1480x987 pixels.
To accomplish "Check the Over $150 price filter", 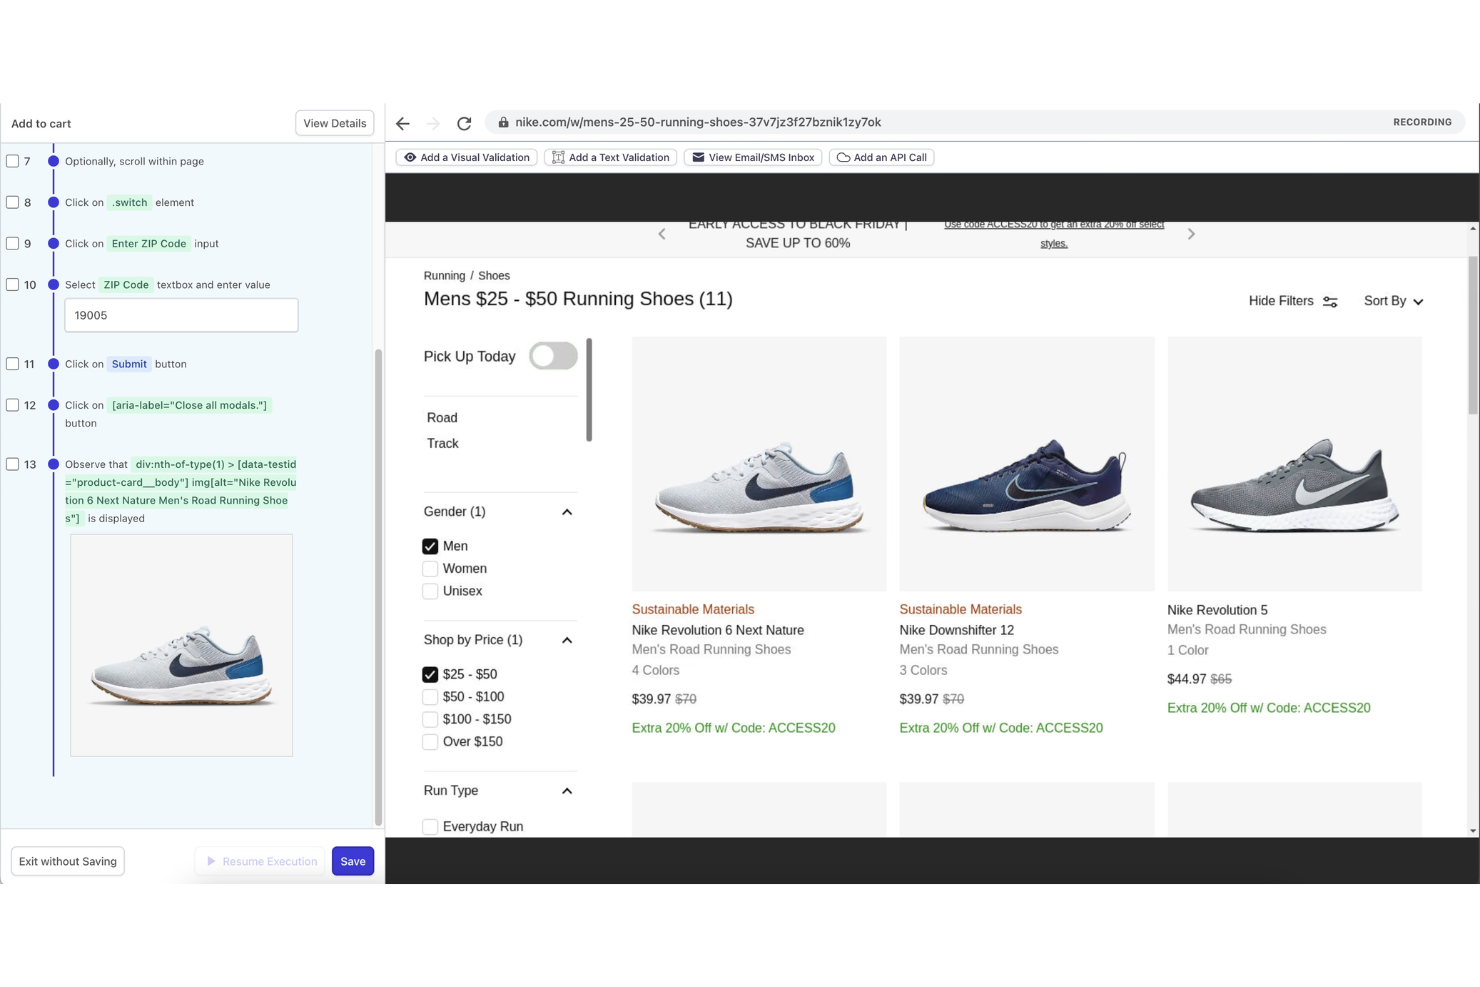I will [x=430, y=742].
